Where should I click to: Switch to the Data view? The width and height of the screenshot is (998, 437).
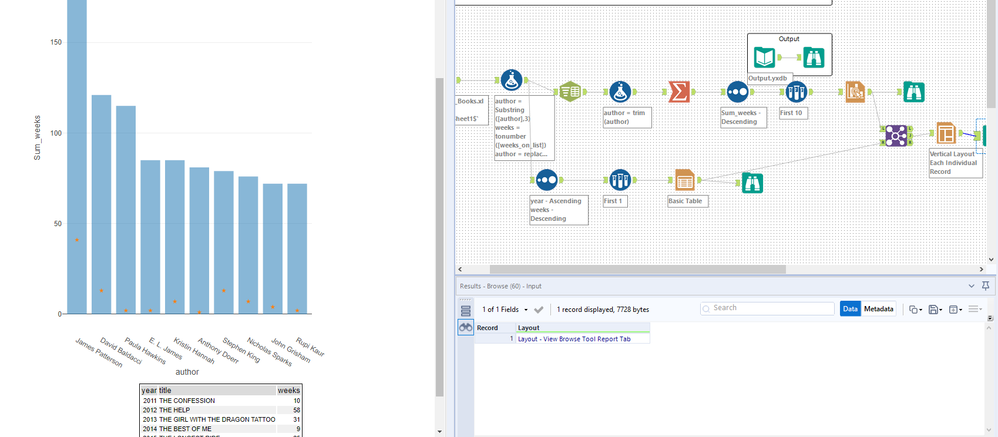[850, 309]
